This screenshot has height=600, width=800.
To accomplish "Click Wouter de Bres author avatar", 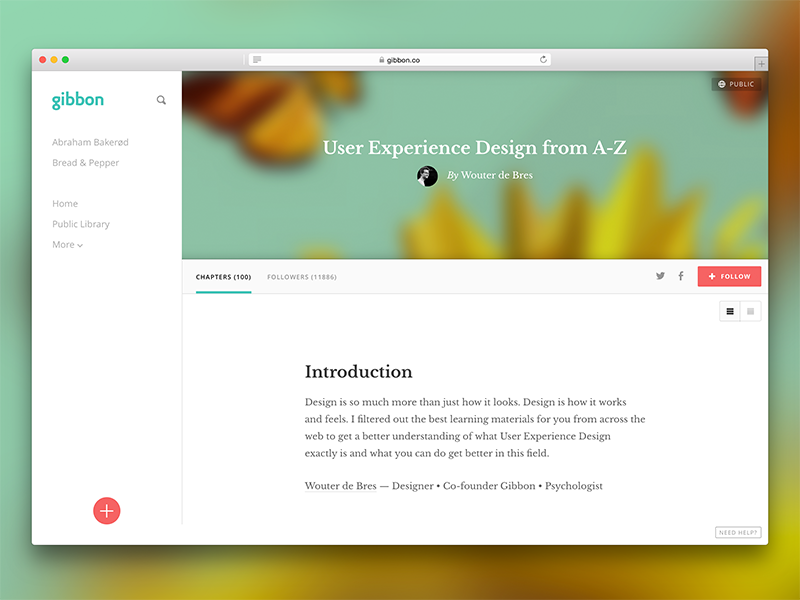I will point(427,176).
